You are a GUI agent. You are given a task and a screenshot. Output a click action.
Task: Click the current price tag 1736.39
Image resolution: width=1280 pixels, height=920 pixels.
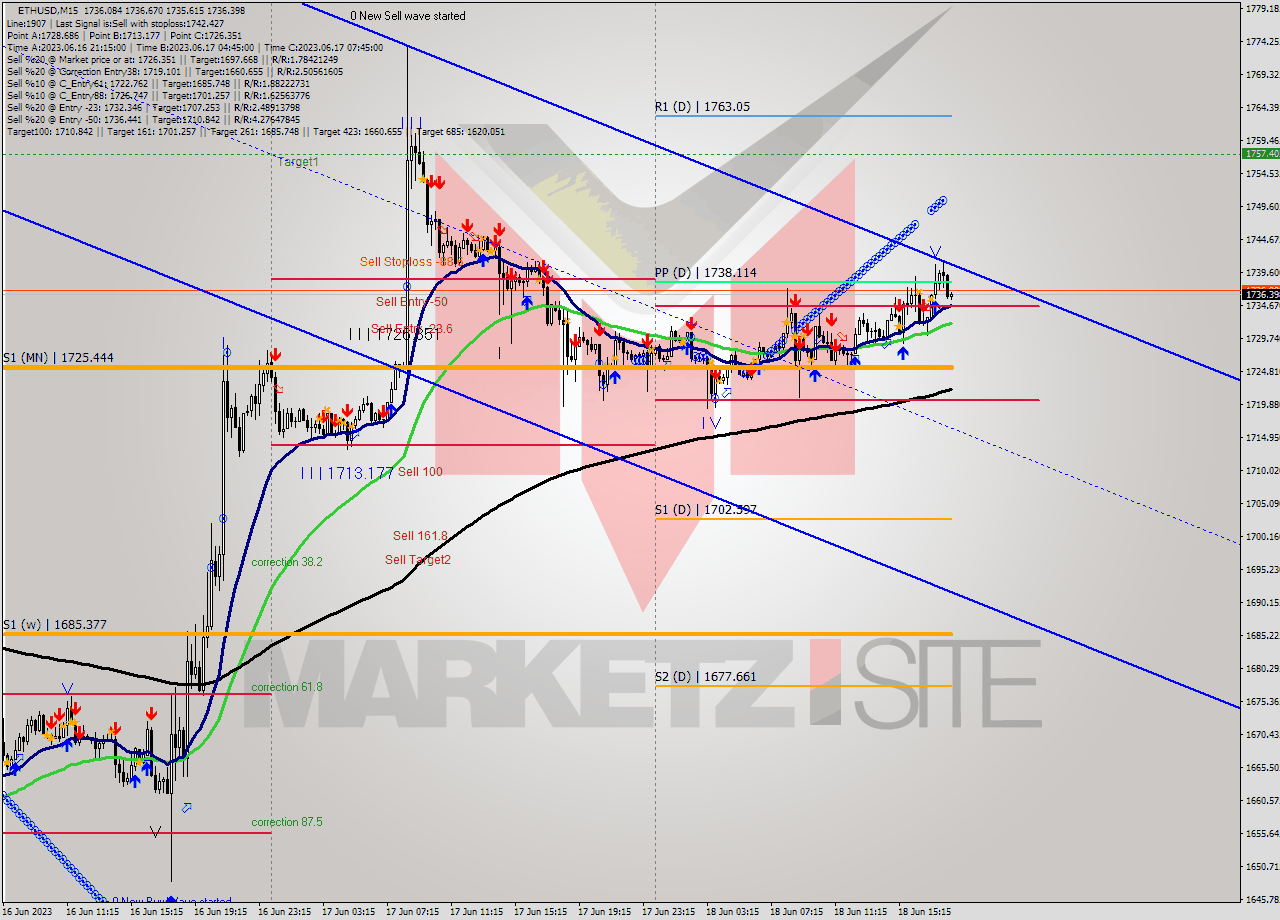click(x=1260, y=294)
